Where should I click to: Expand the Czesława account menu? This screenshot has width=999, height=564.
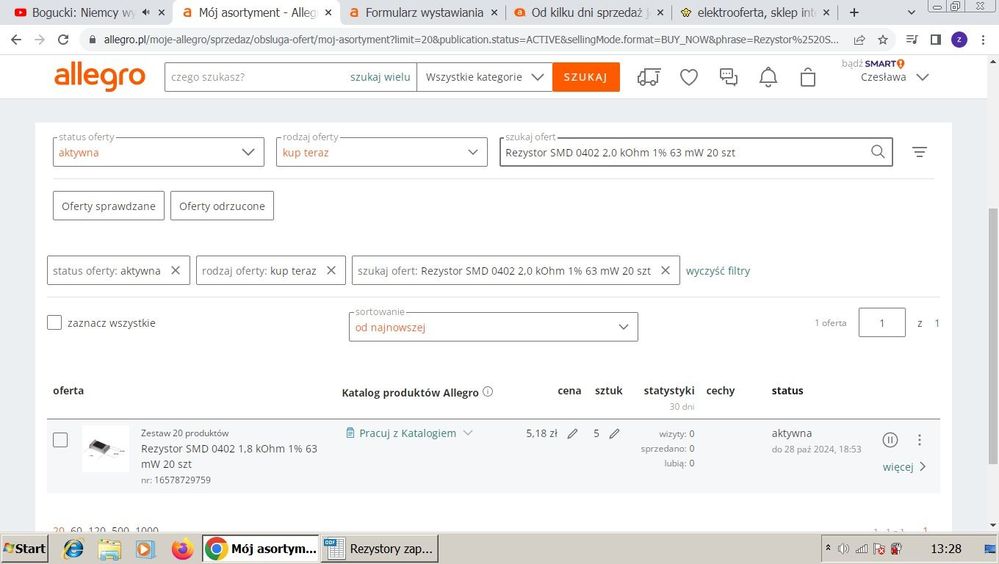pyautogui.click(x=894, y=77)
